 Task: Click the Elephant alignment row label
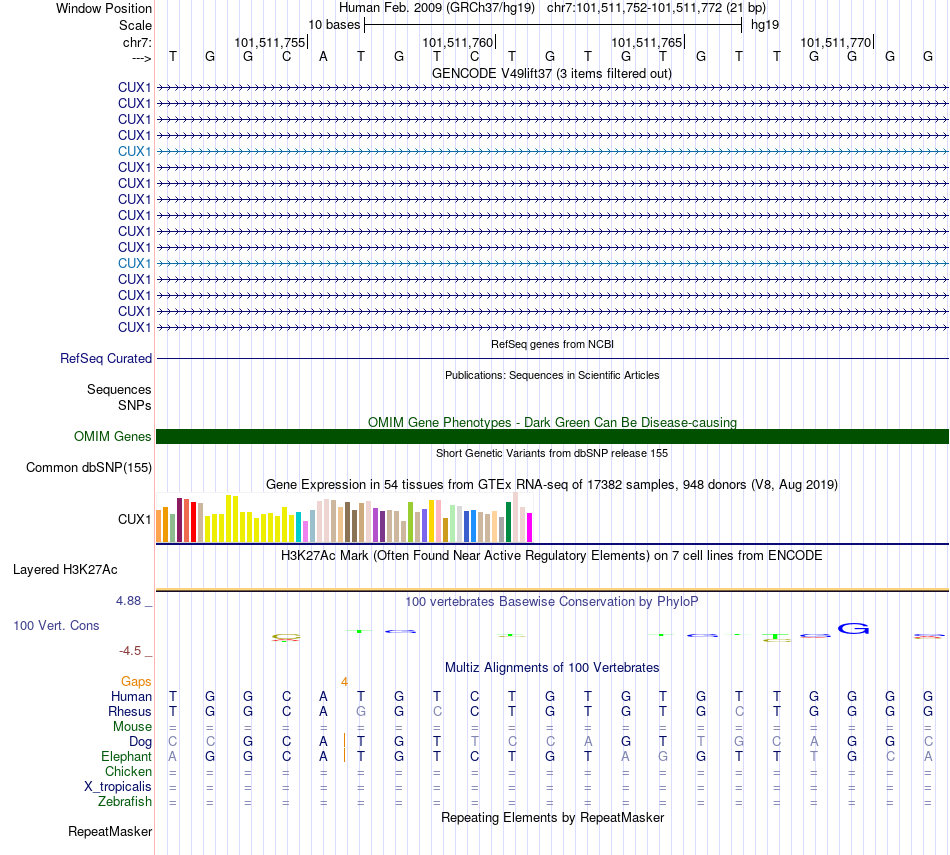[126, 756]
